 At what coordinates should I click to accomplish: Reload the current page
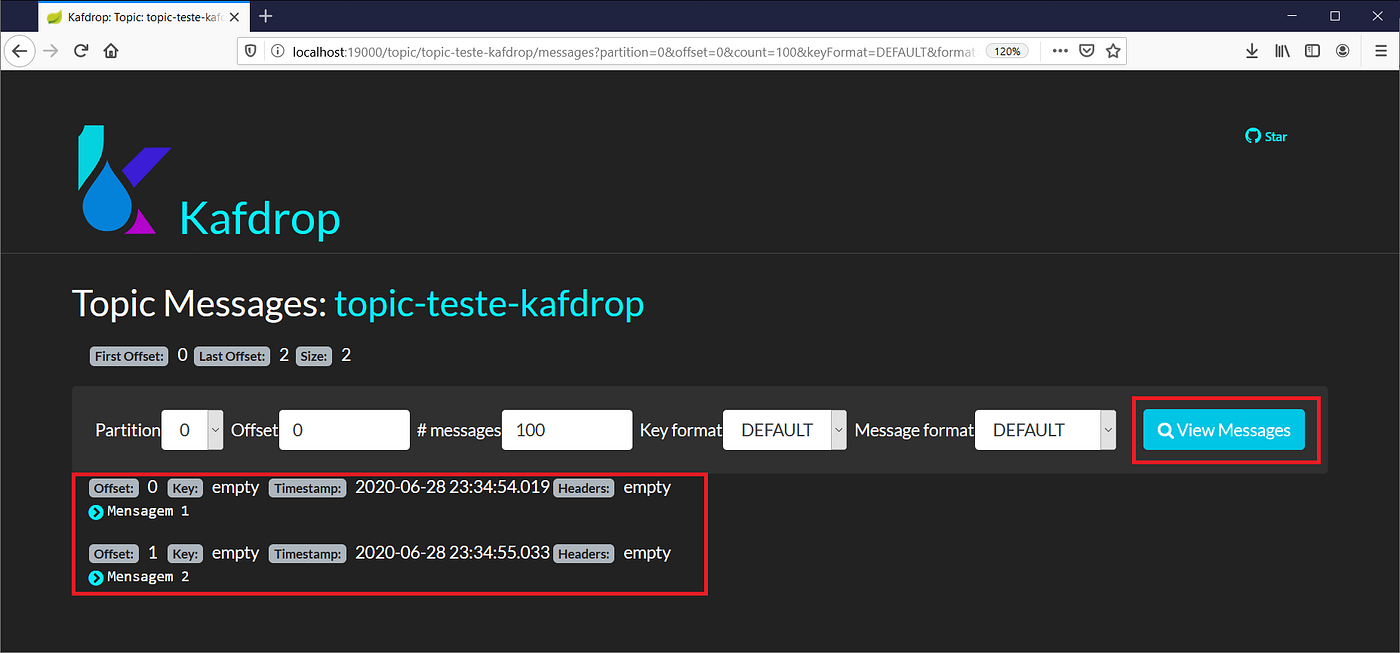point(81,50)
